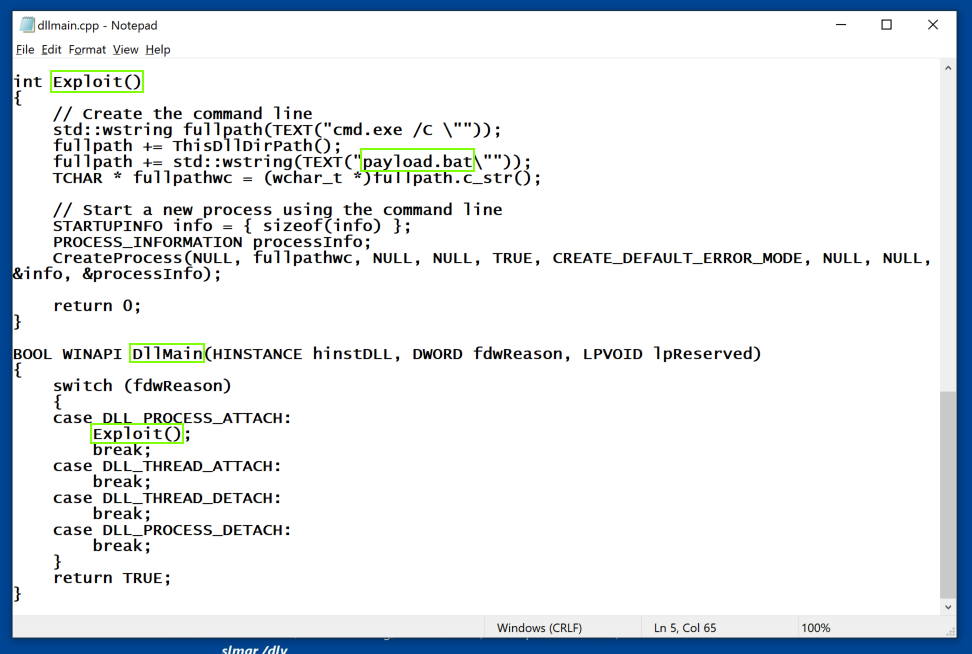The width and height of the screenshot is (972, 654).
Task: Click 'ThisDllDirPath();' in the code
Action: click(257, 146)
